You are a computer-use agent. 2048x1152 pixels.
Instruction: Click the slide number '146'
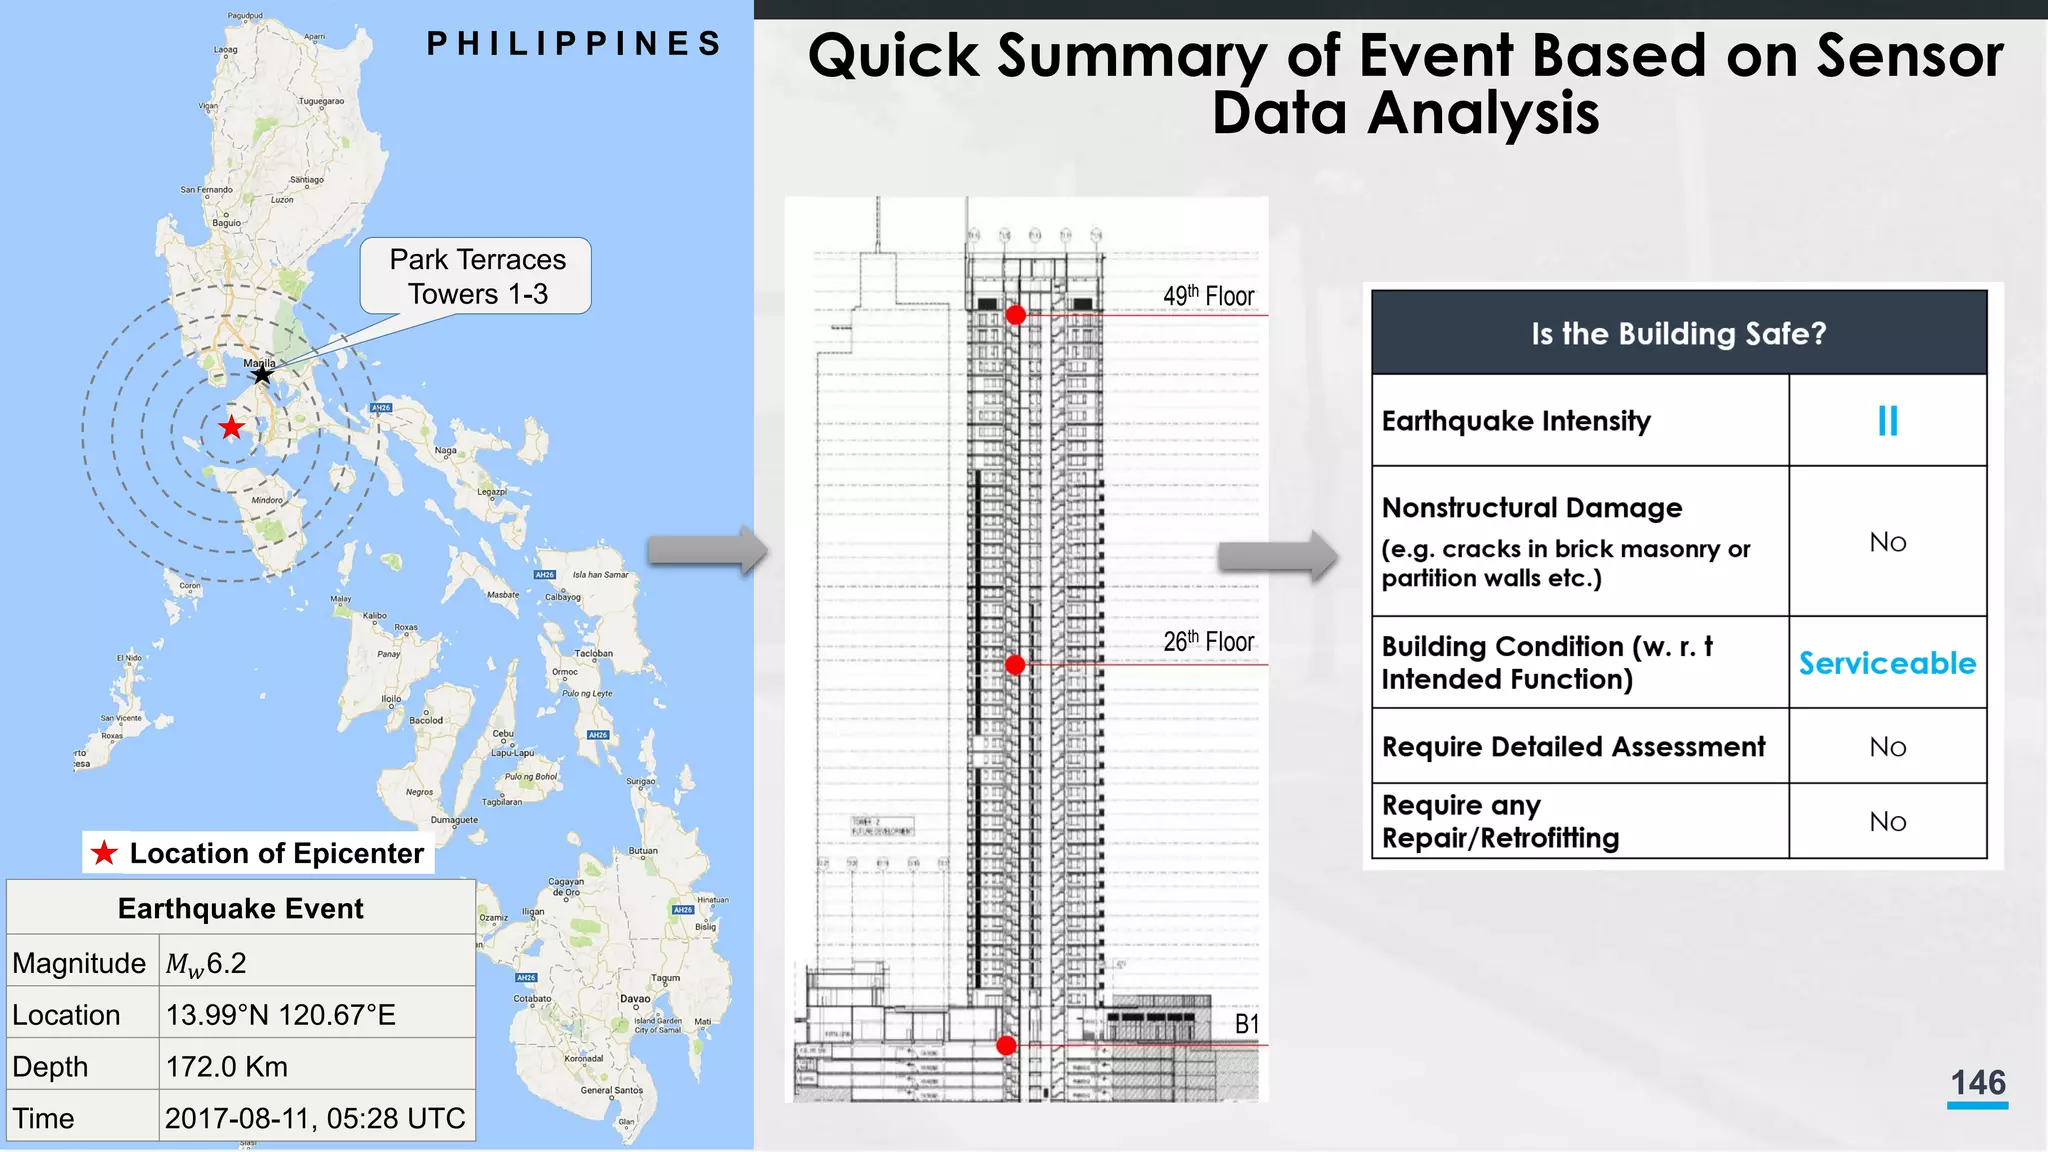pyautogui.click(x=1978, y=1083)
